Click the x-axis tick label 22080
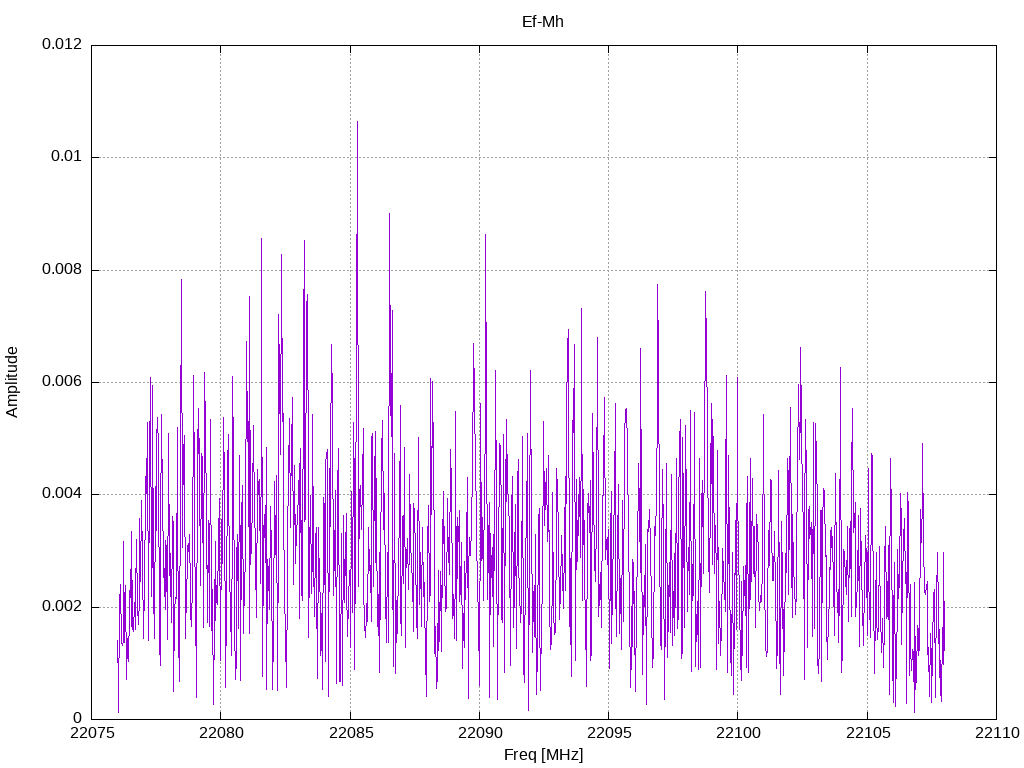Viewport: 1024px width, 768px height. (x=221, y=733)
